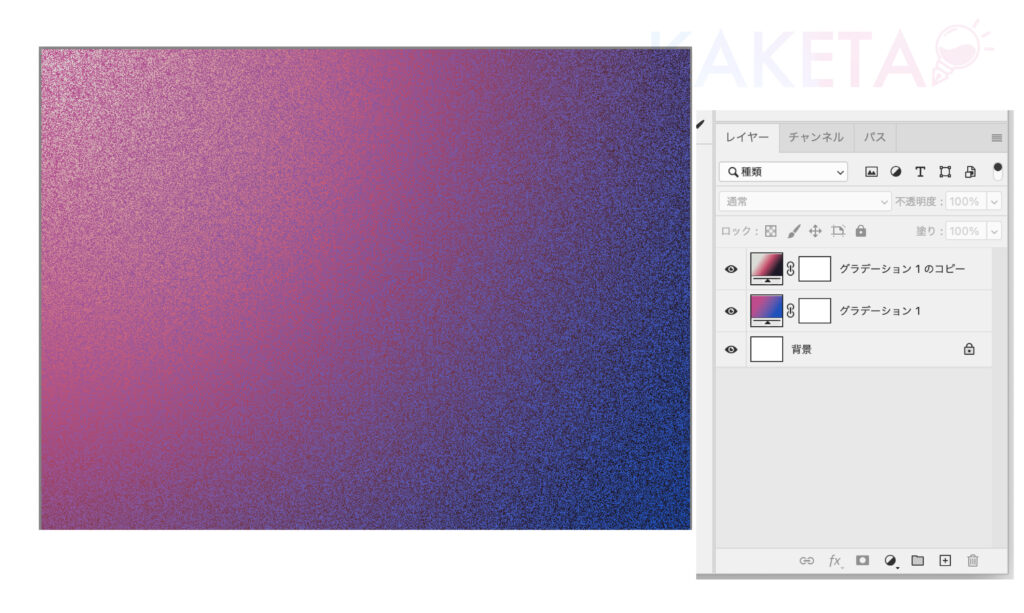This screenshot has height=613, width=1024.
Task: Delete the layer with the trash icon
Action: coord(972,561)
